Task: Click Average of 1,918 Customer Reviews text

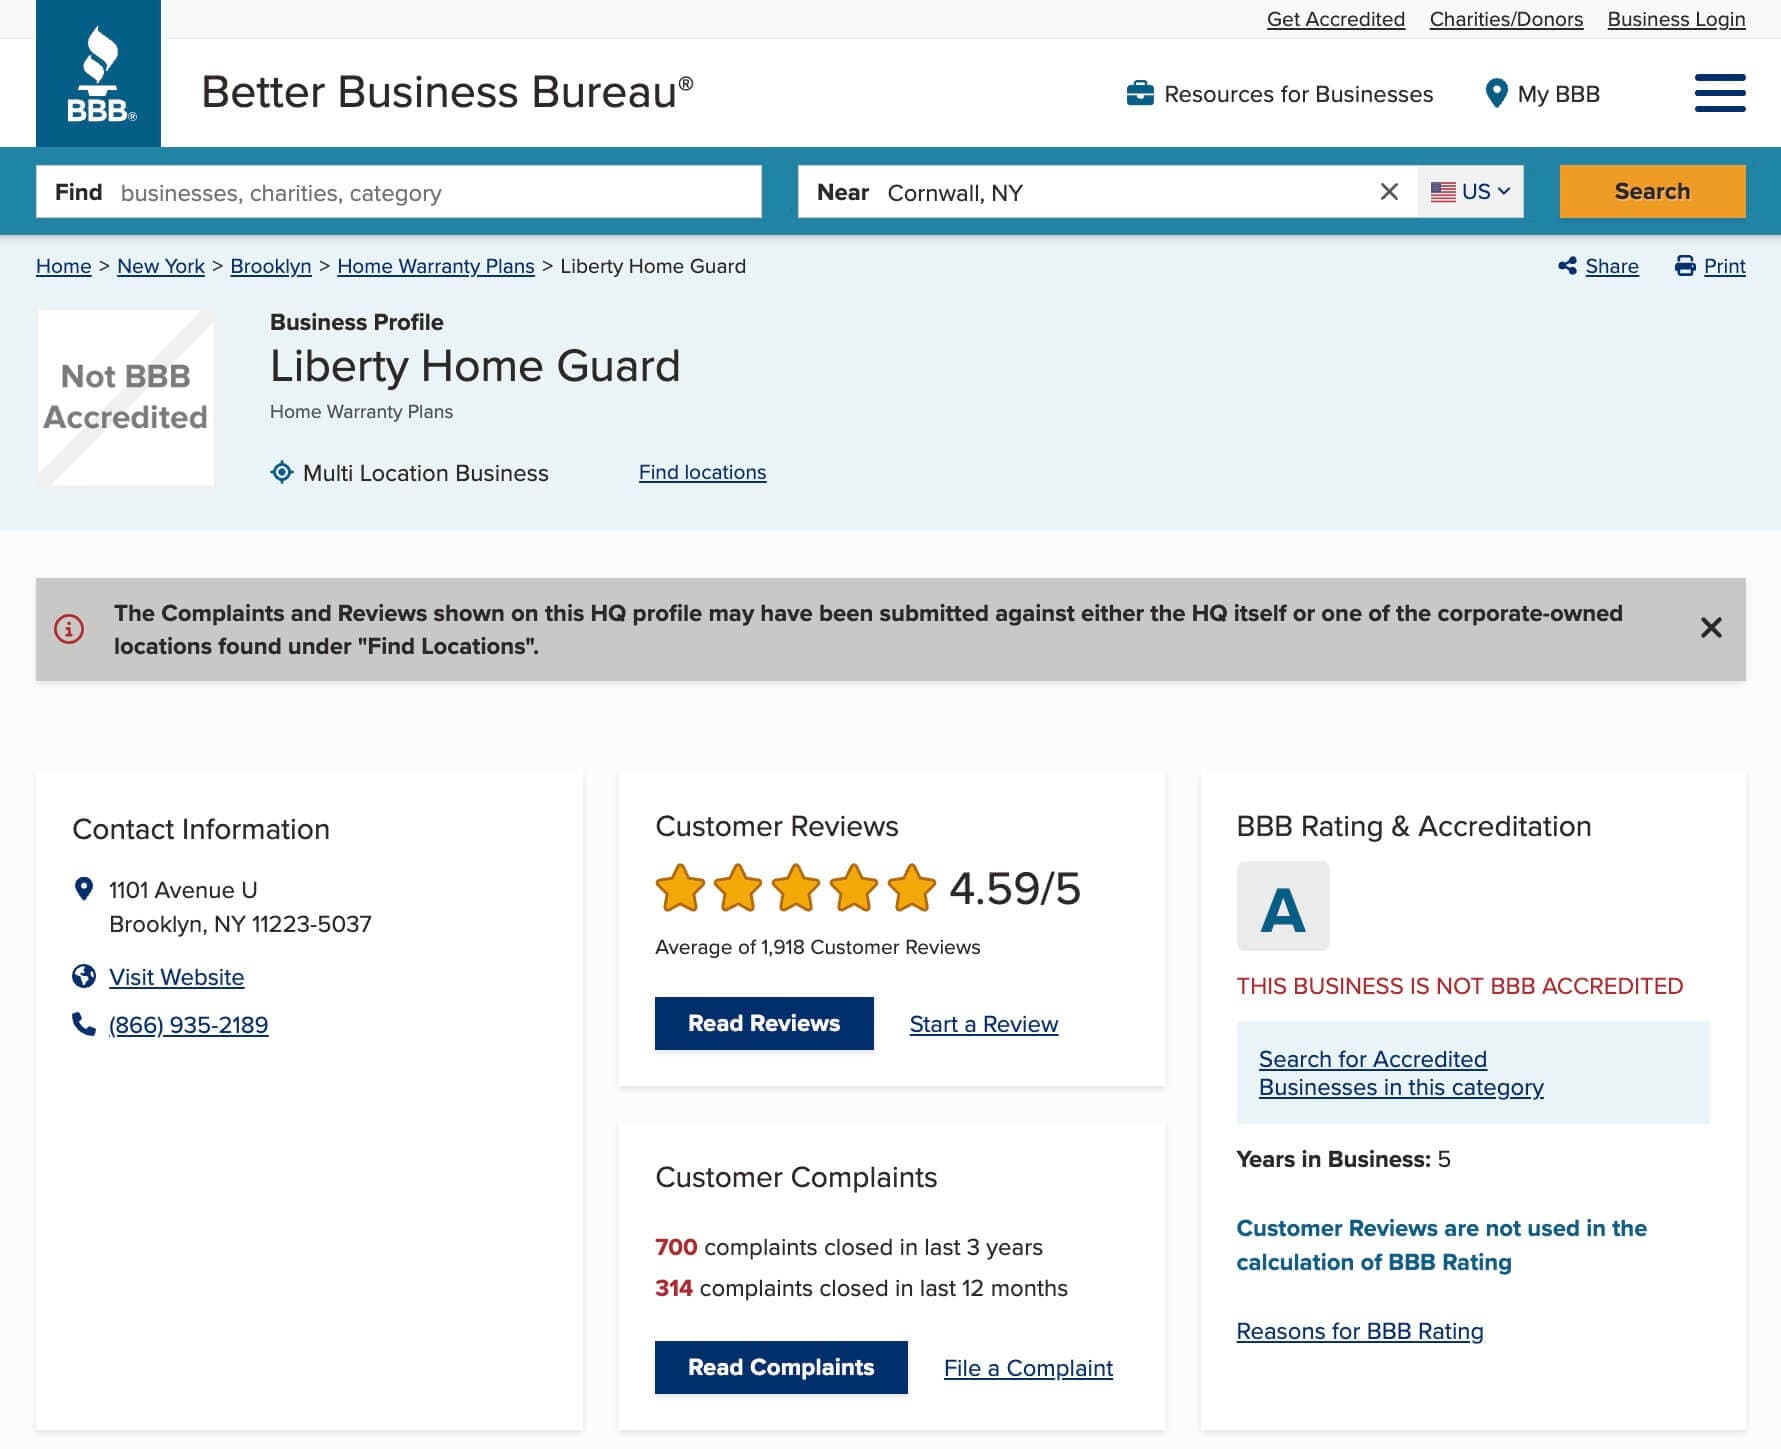Action: [x=818, y=947]
